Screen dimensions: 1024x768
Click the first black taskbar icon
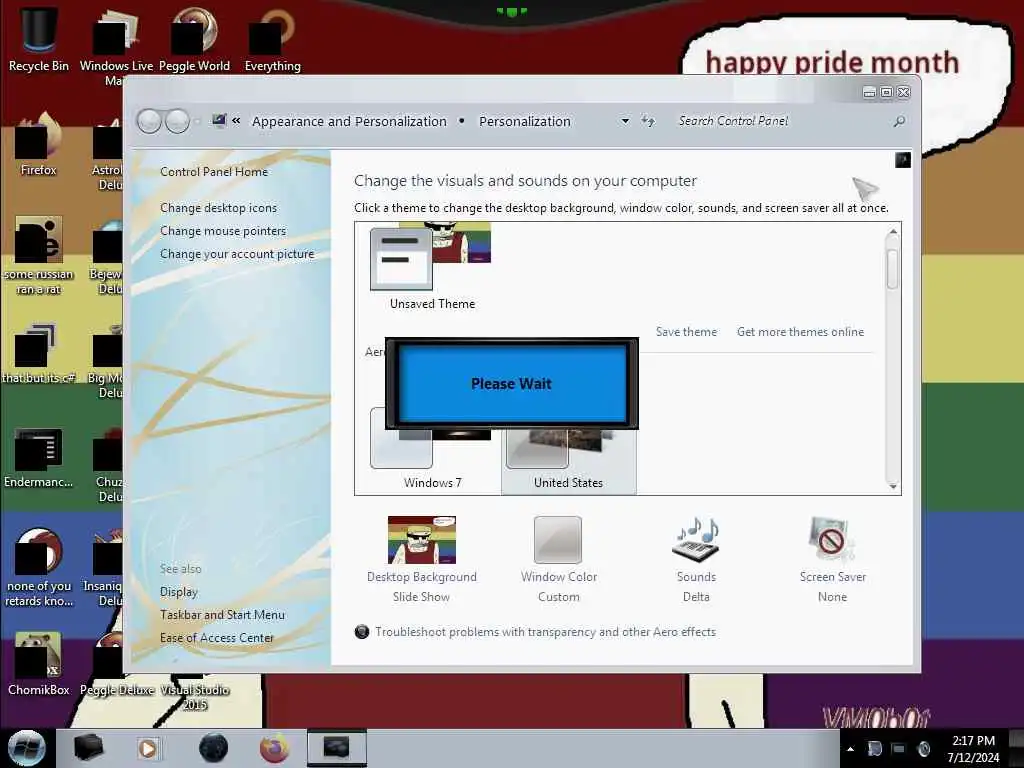pos(88,748)
